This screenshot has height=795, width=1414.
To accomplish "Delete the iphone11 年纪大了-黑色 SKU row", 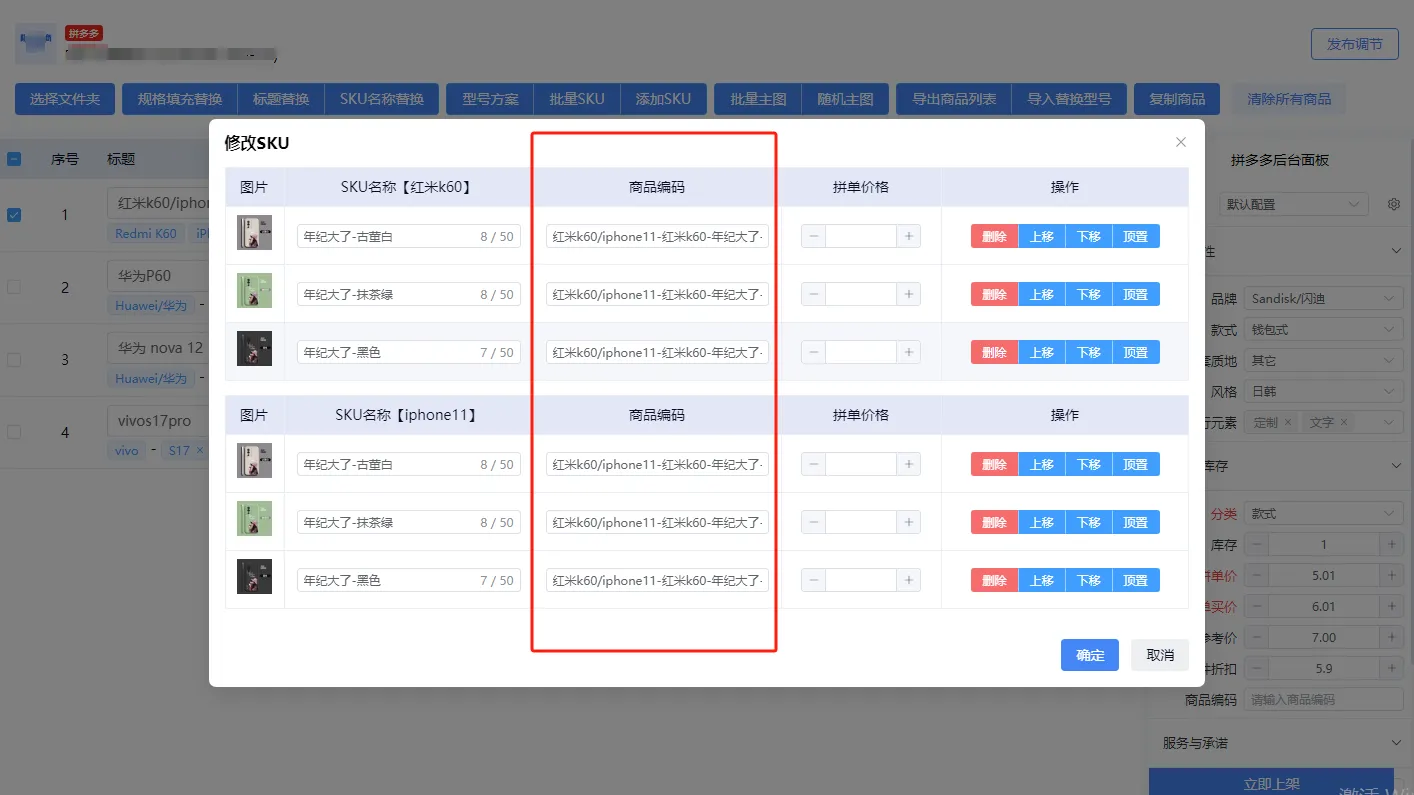I will 994,580.
